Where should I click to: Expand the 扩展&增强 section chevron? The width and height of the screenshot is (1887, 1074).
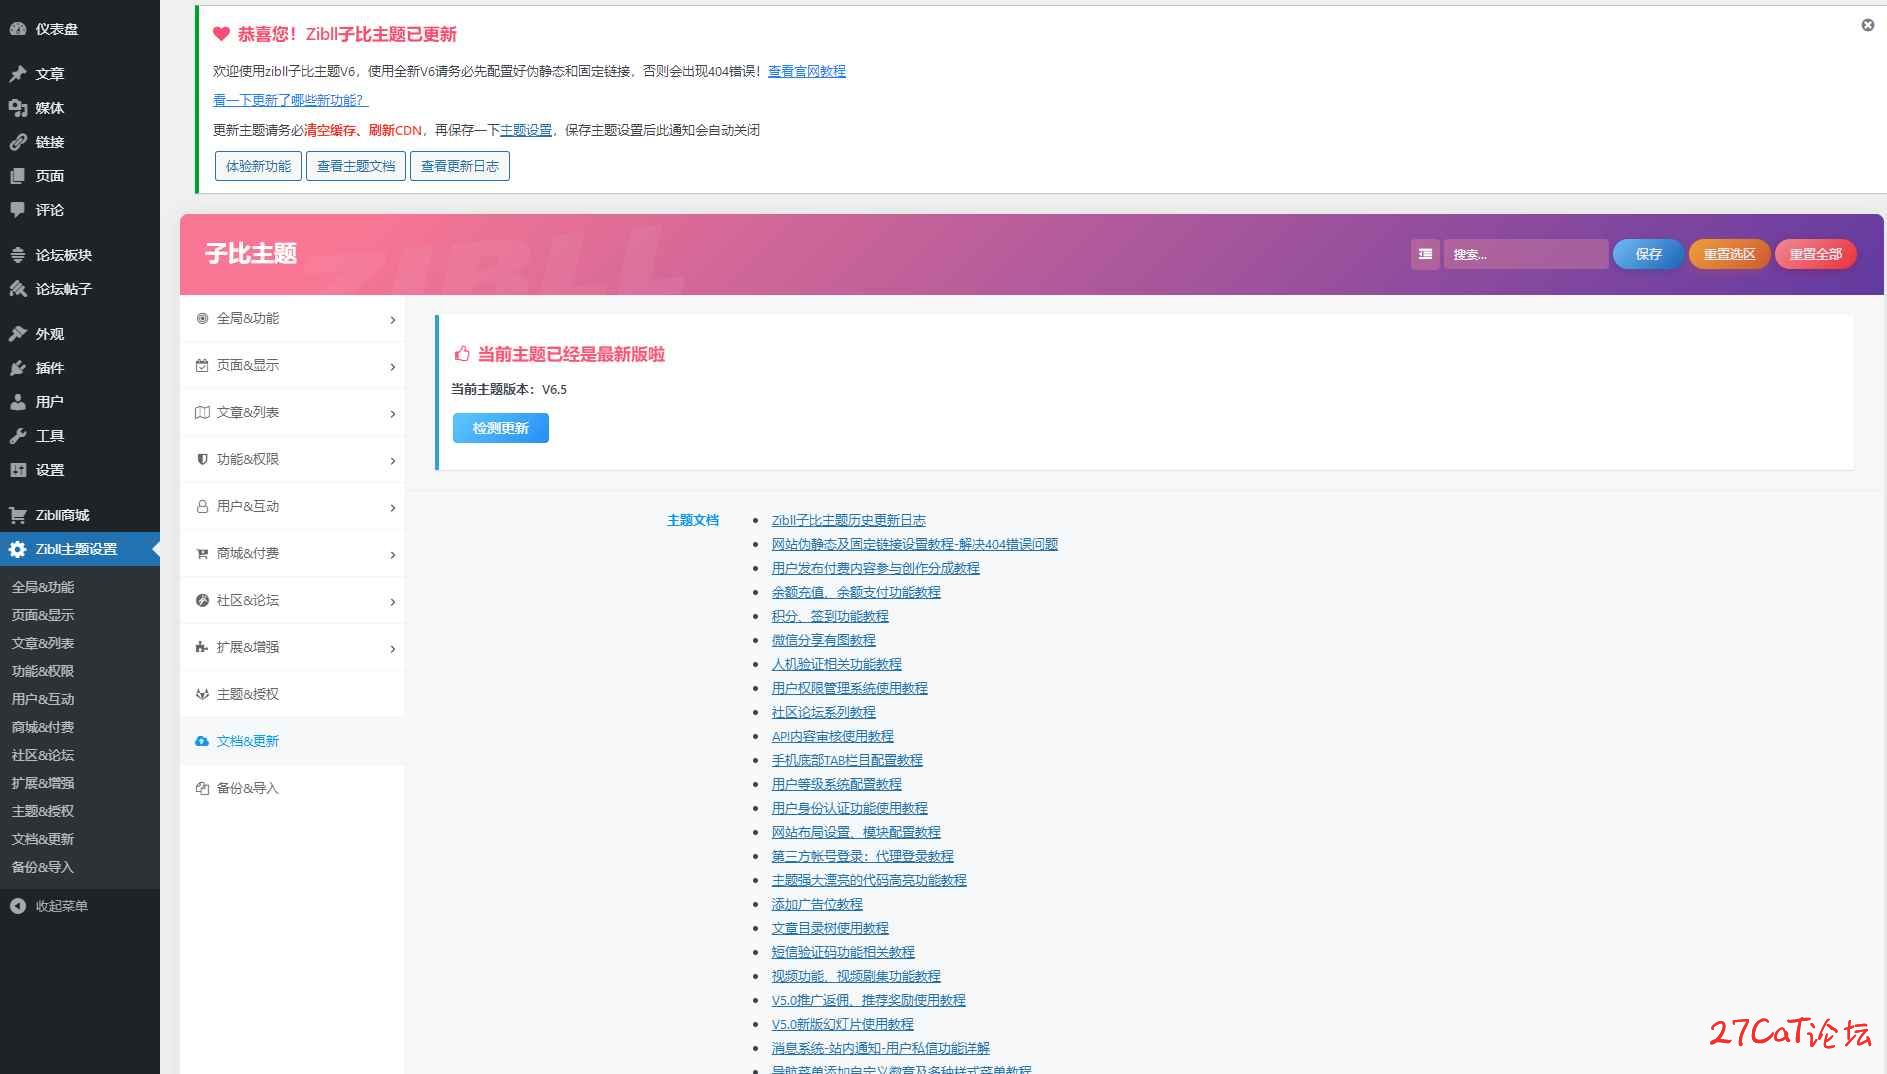click(x=392, y=649)
